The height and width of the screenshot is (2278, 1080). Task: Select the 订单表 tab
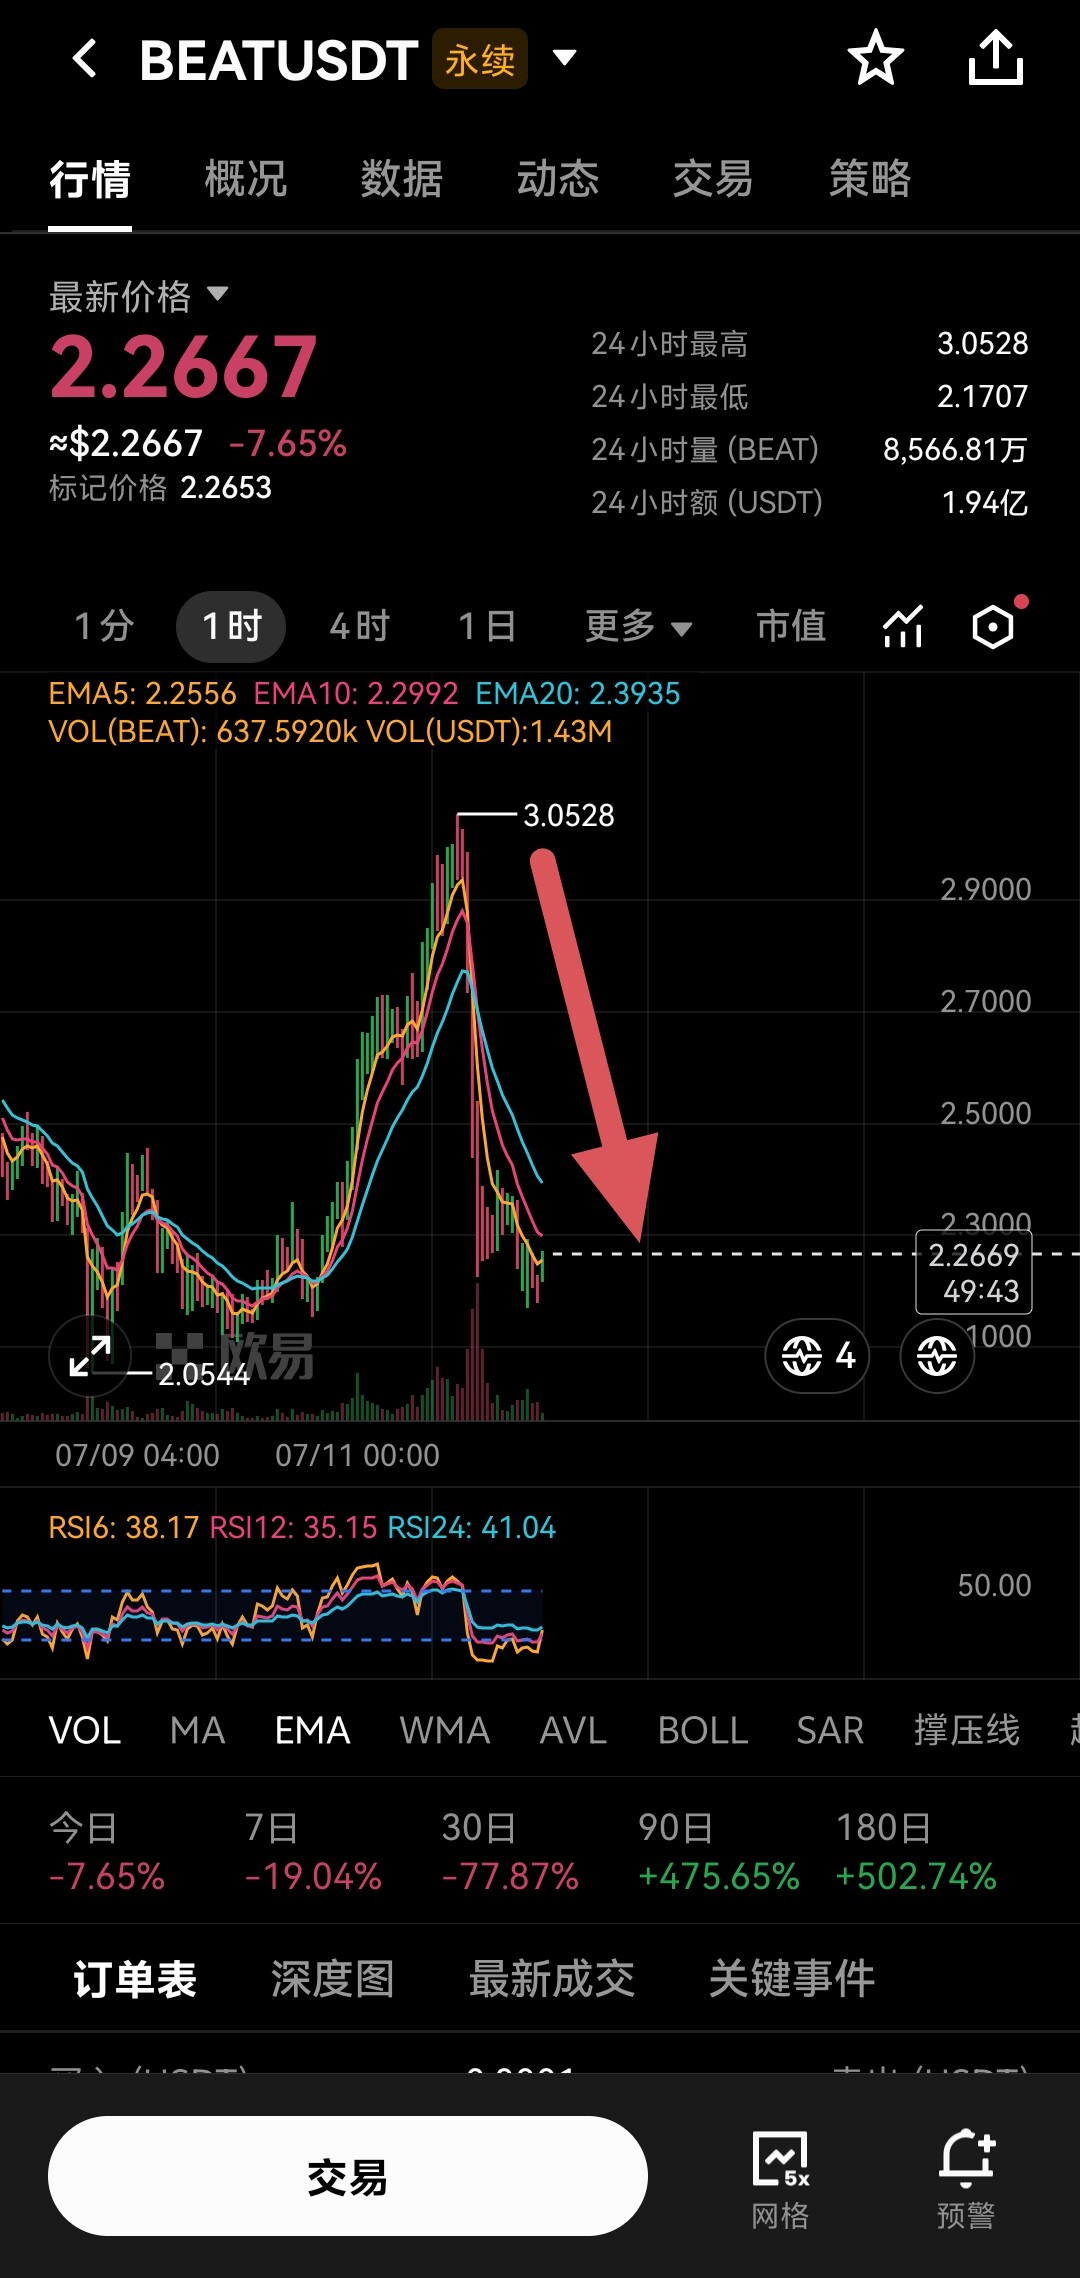[x=135, y=1979]
